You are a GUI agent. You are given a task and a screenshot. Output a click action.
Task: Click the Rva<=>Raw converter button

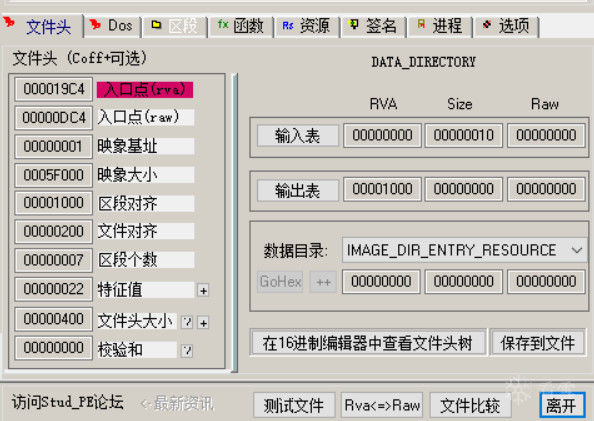tap(382, 405)
